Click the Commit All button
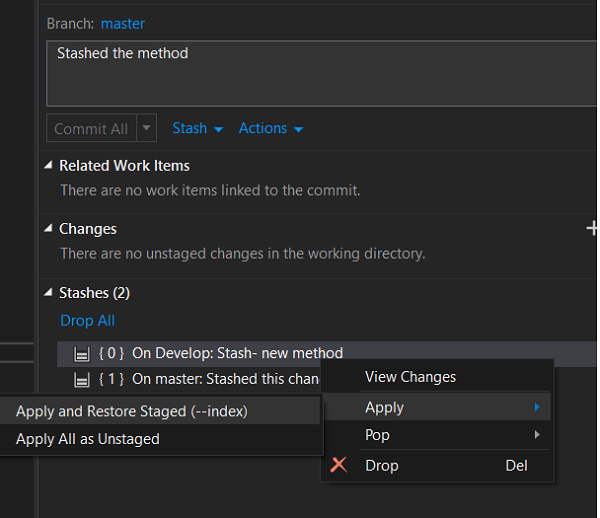Screen dimensions: 600x518 click(x=91, y=128)
